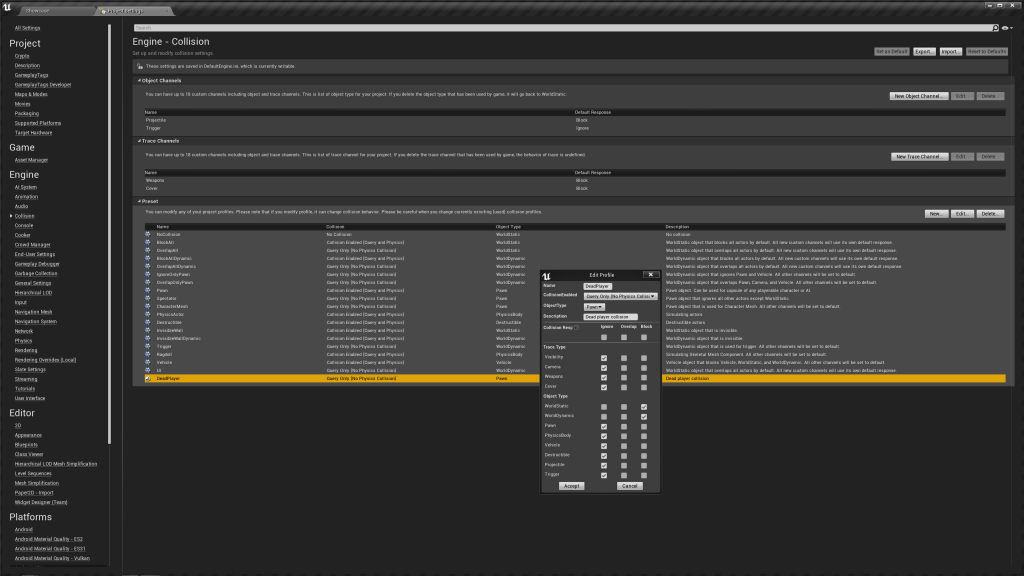
Task: Click the Collision Response help icon
Action: point(577,327)
